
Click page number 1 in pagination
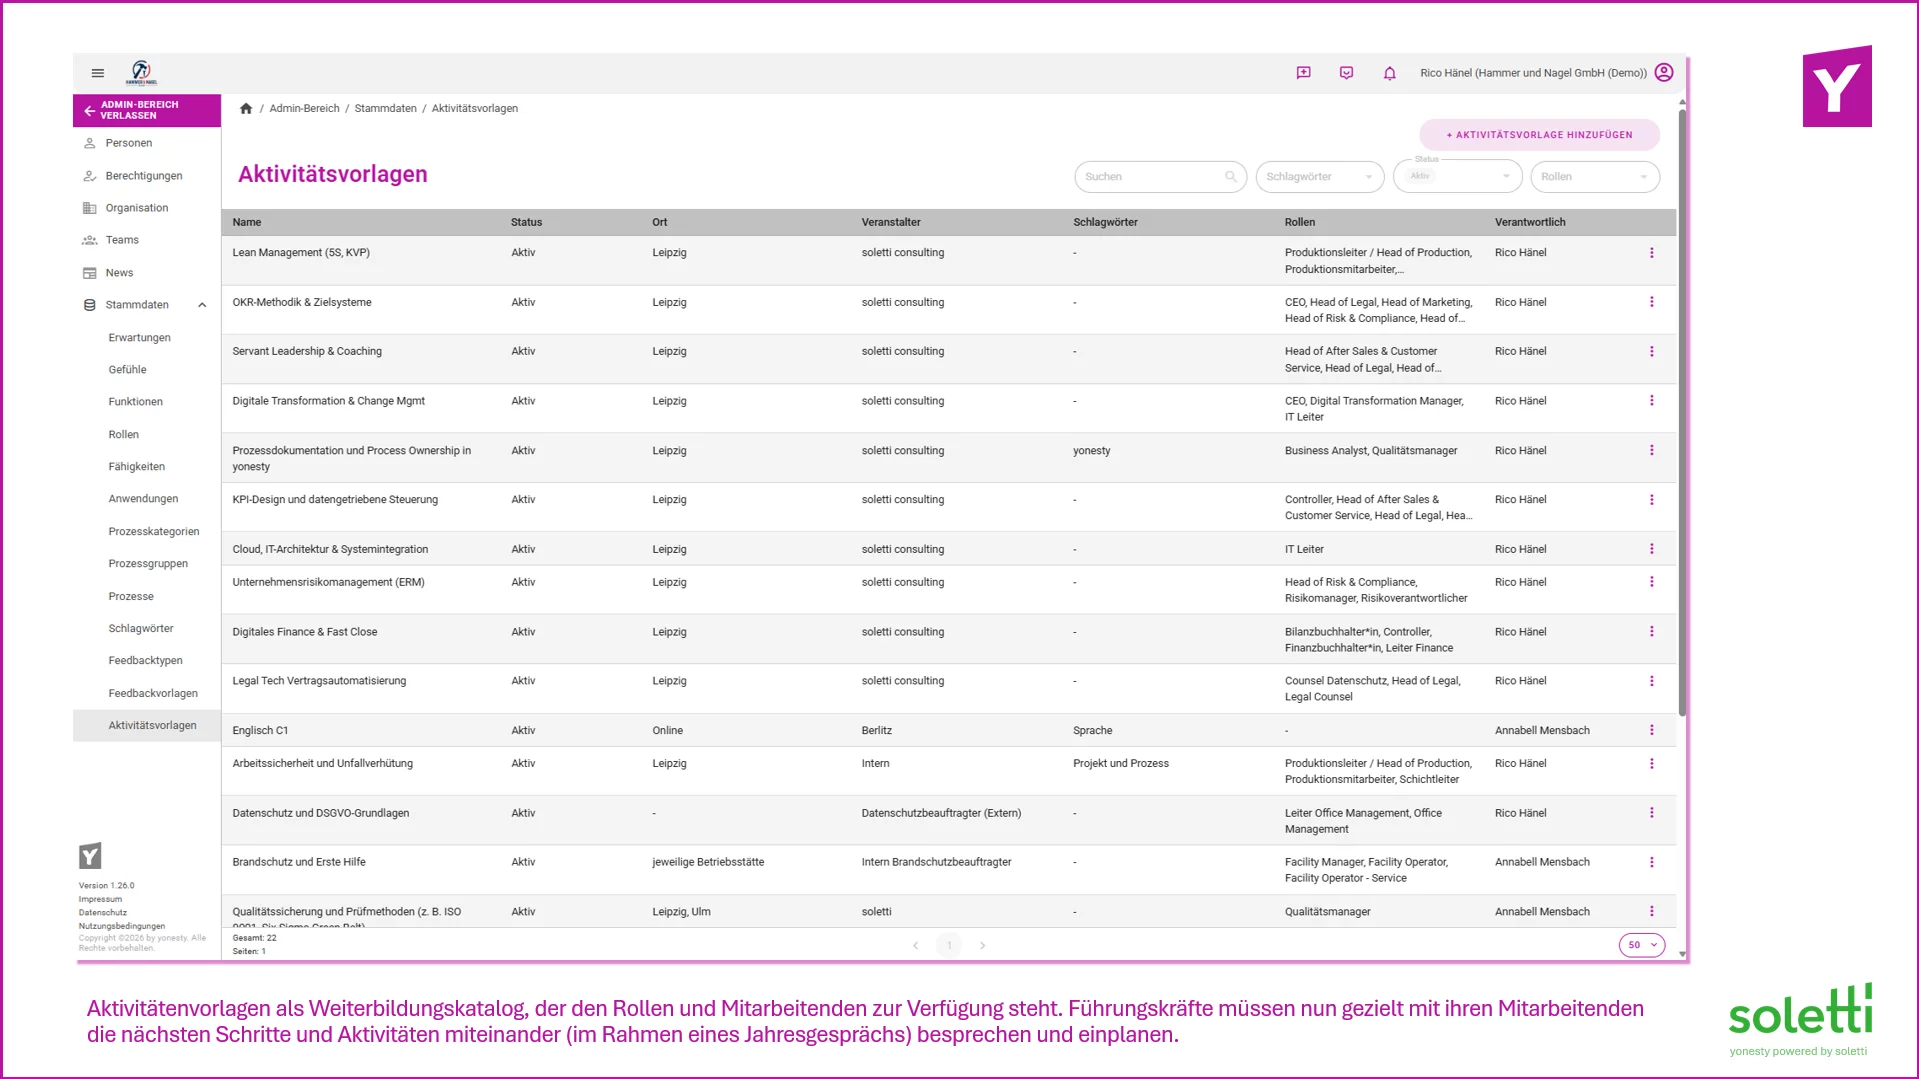click(949, 945)
